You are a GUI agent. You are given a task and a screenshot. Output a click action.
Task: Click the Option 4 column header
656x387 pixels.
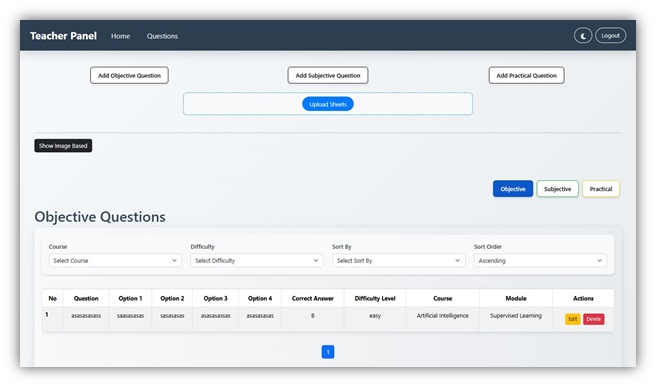pos(260,299)
